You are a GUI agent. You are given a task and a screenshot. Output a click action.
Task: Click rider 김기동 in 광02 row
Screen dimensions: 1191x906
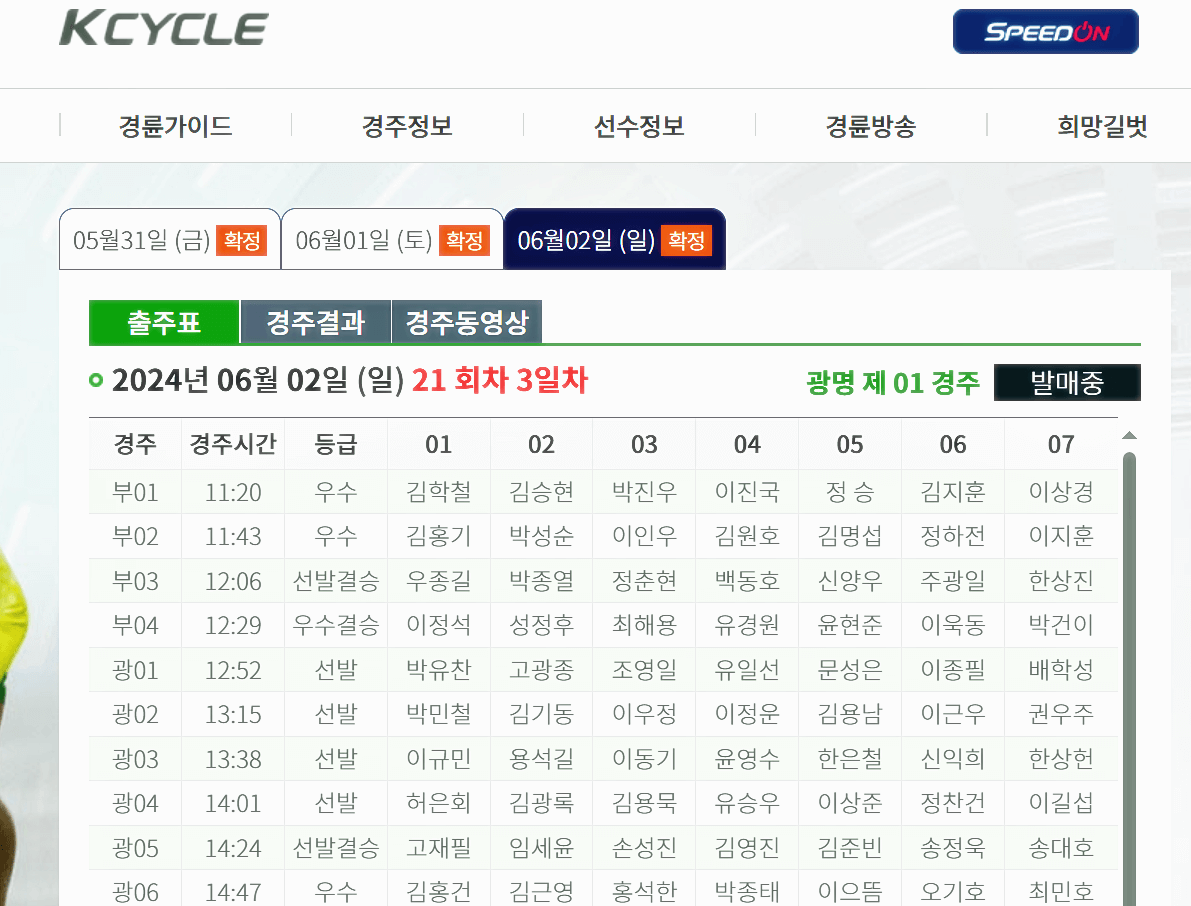(542, 714)
